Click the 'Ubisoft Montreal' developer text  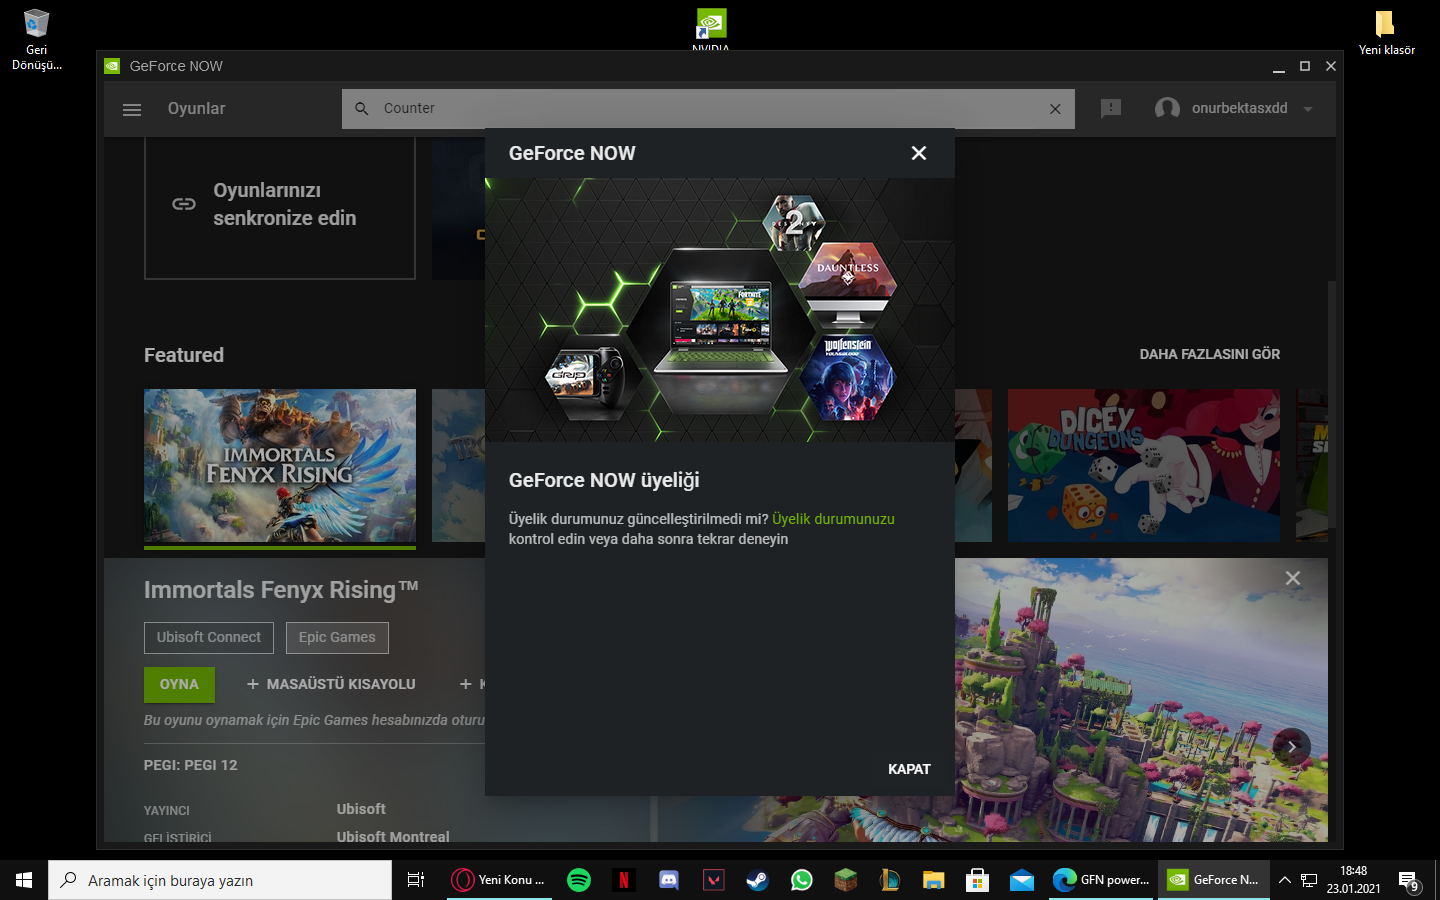tap(393, 837)
